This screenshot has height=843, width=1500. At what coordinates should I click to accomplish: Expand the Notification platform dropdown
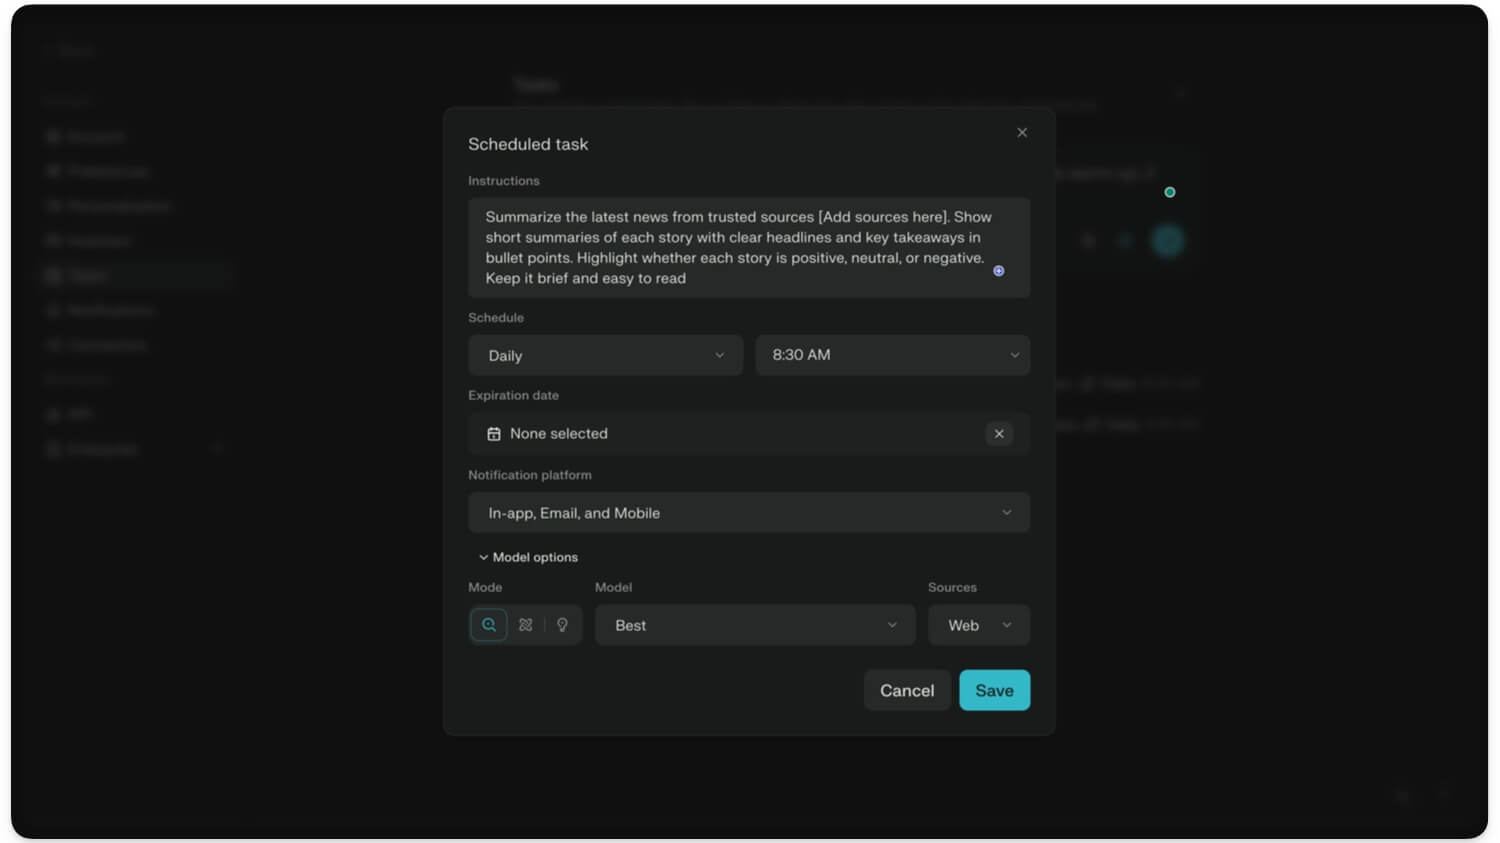click(x=748, y=513)
